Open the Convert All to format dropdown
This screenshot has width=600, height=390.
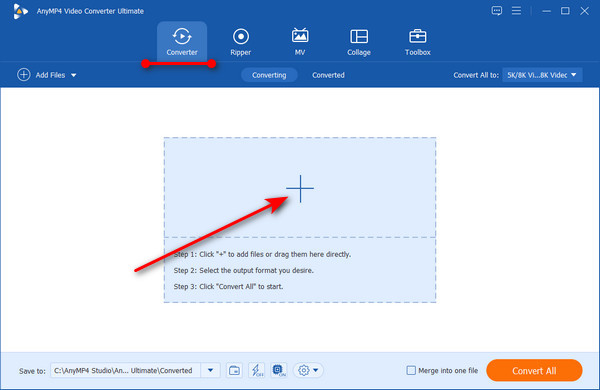[x=542, y=75]
